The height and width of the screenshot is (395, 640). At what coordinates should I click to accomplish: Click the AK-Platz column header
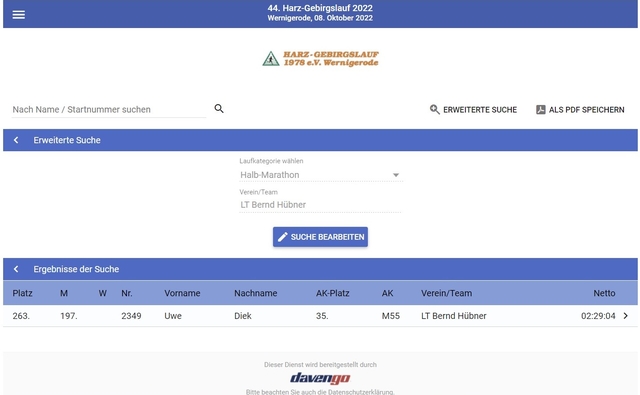pyautogui.click(x=333, y=293)
